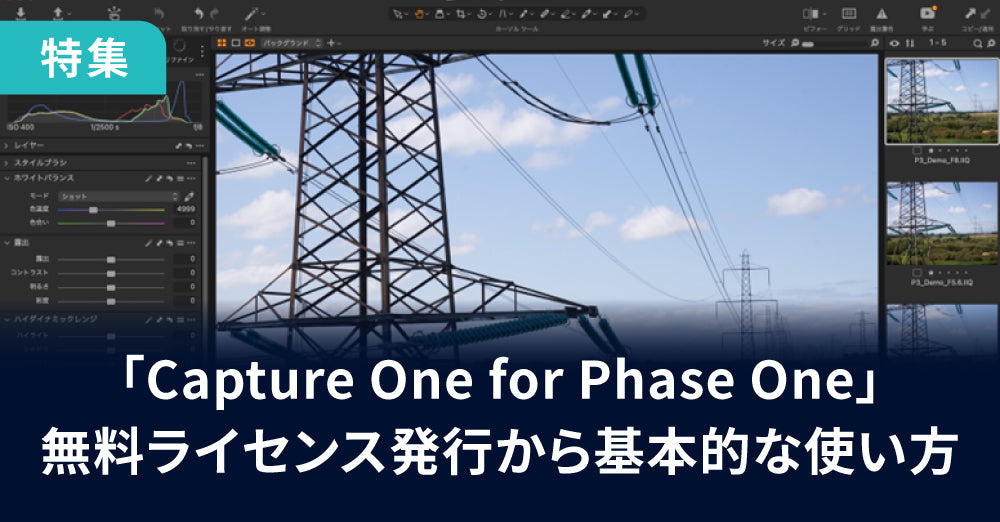
Task: Tick the color tag box under P3_Demo_F8.IIQ
Action: [x=917, y=151]
